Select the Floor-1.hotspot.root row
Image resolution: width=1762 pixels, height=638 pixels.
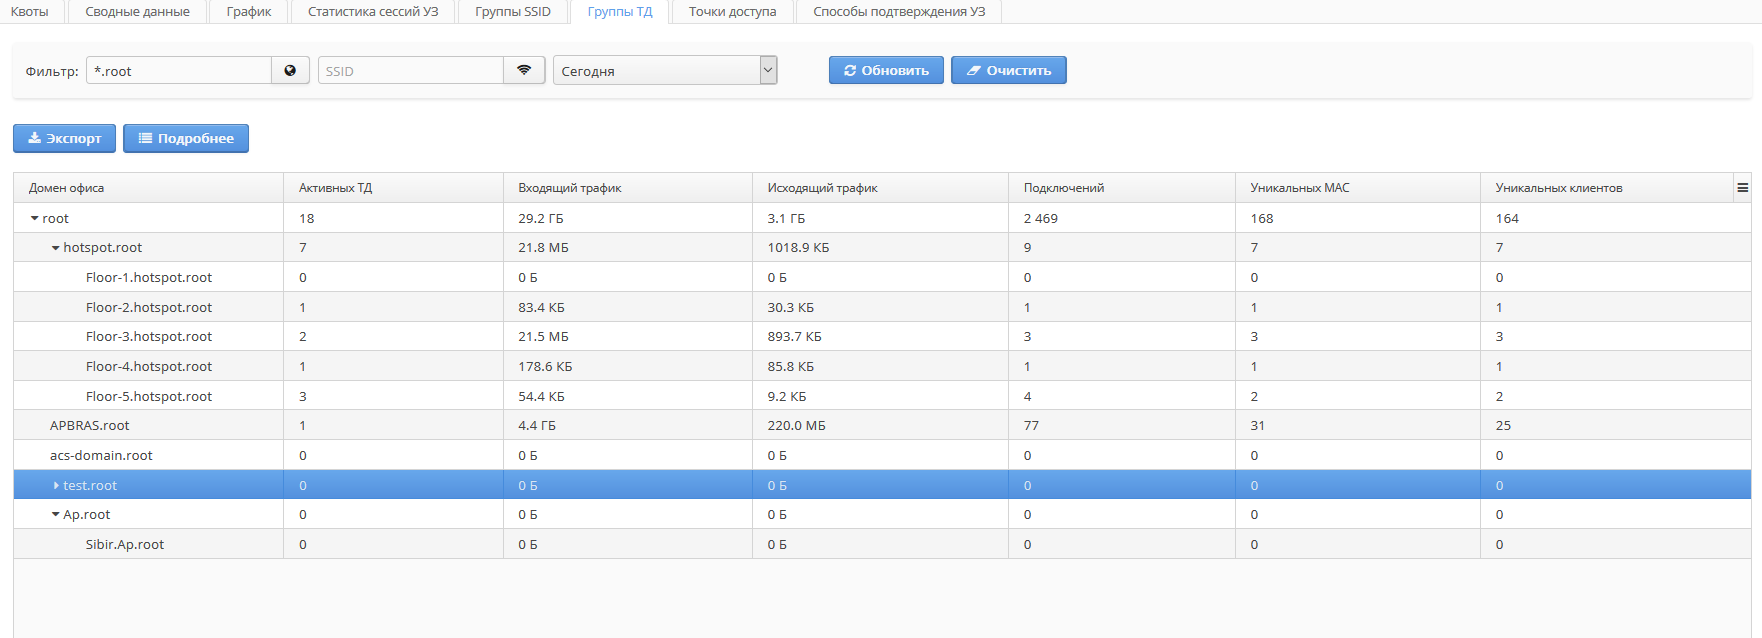882,277
